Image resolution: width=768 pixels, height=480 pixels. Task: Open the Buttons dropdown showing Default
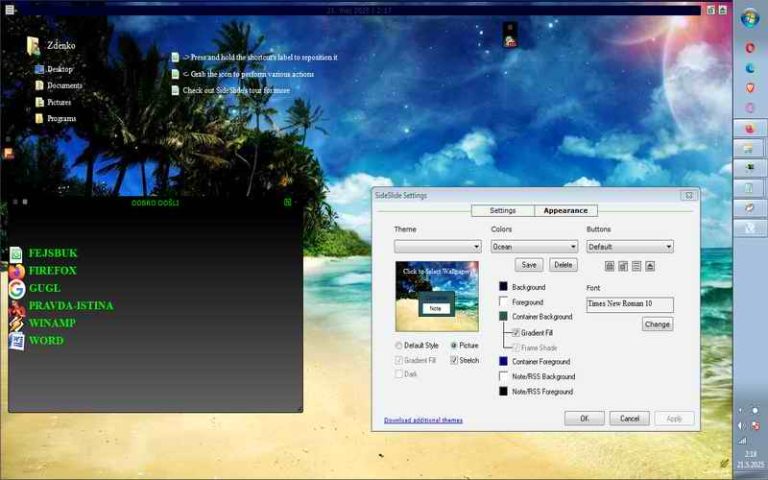point(629,246)
